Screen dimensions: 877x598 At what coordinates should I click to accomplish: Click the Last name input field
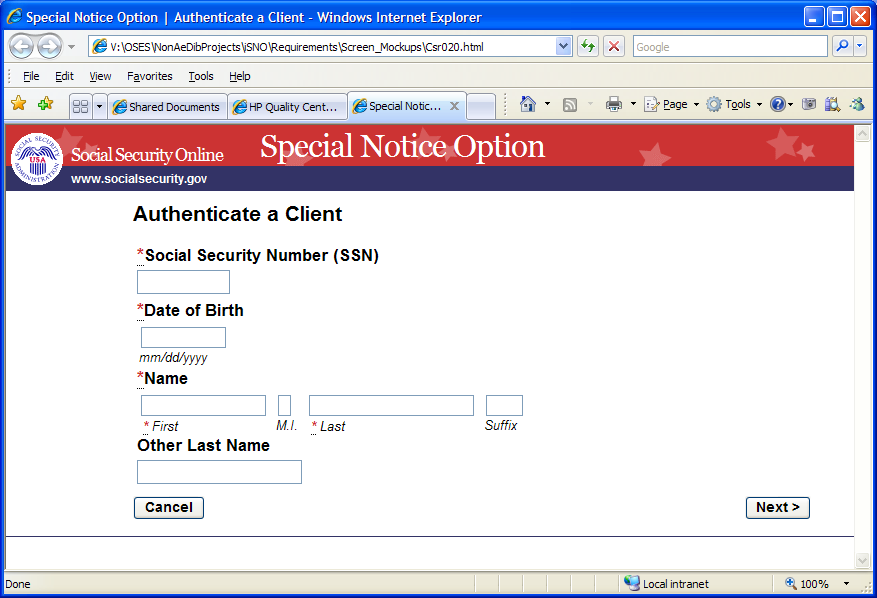391,406
